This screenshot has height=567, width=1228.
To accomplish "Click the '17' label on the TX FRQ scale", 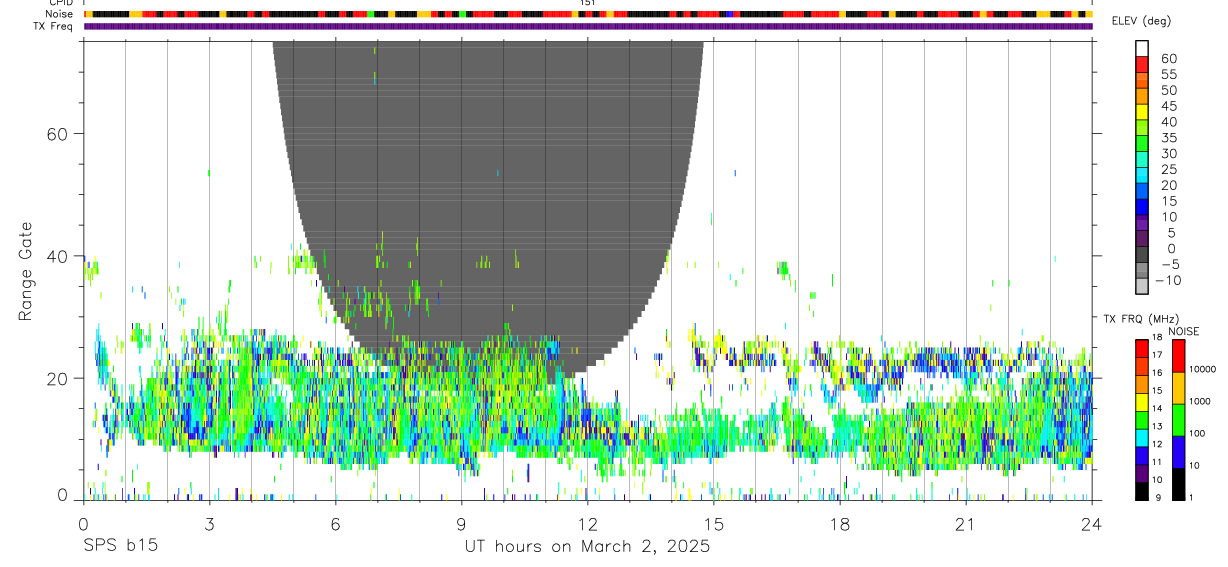I will point(1157,355).
